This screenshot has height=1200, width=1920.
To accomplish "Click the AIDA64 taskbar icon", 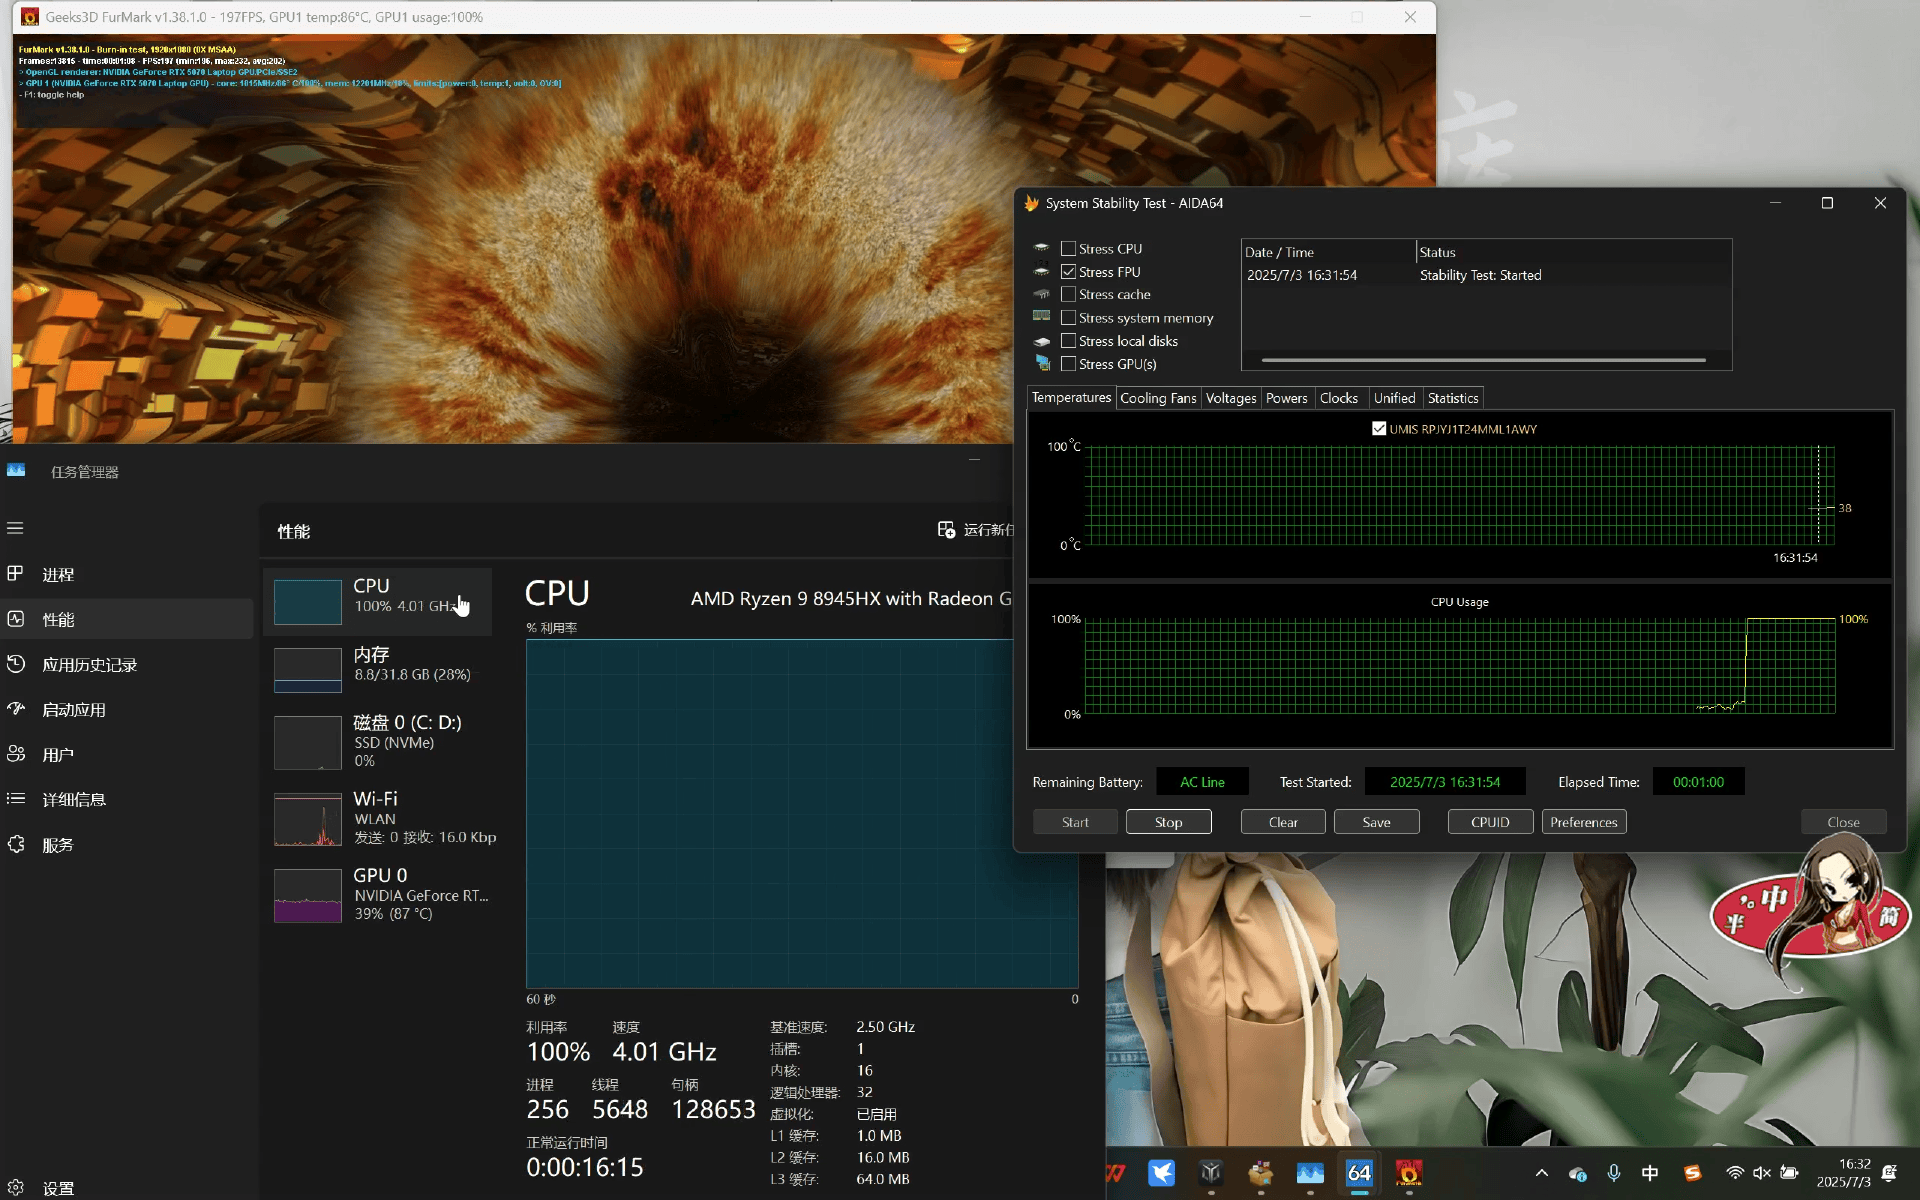I will click(1360, 1172).
